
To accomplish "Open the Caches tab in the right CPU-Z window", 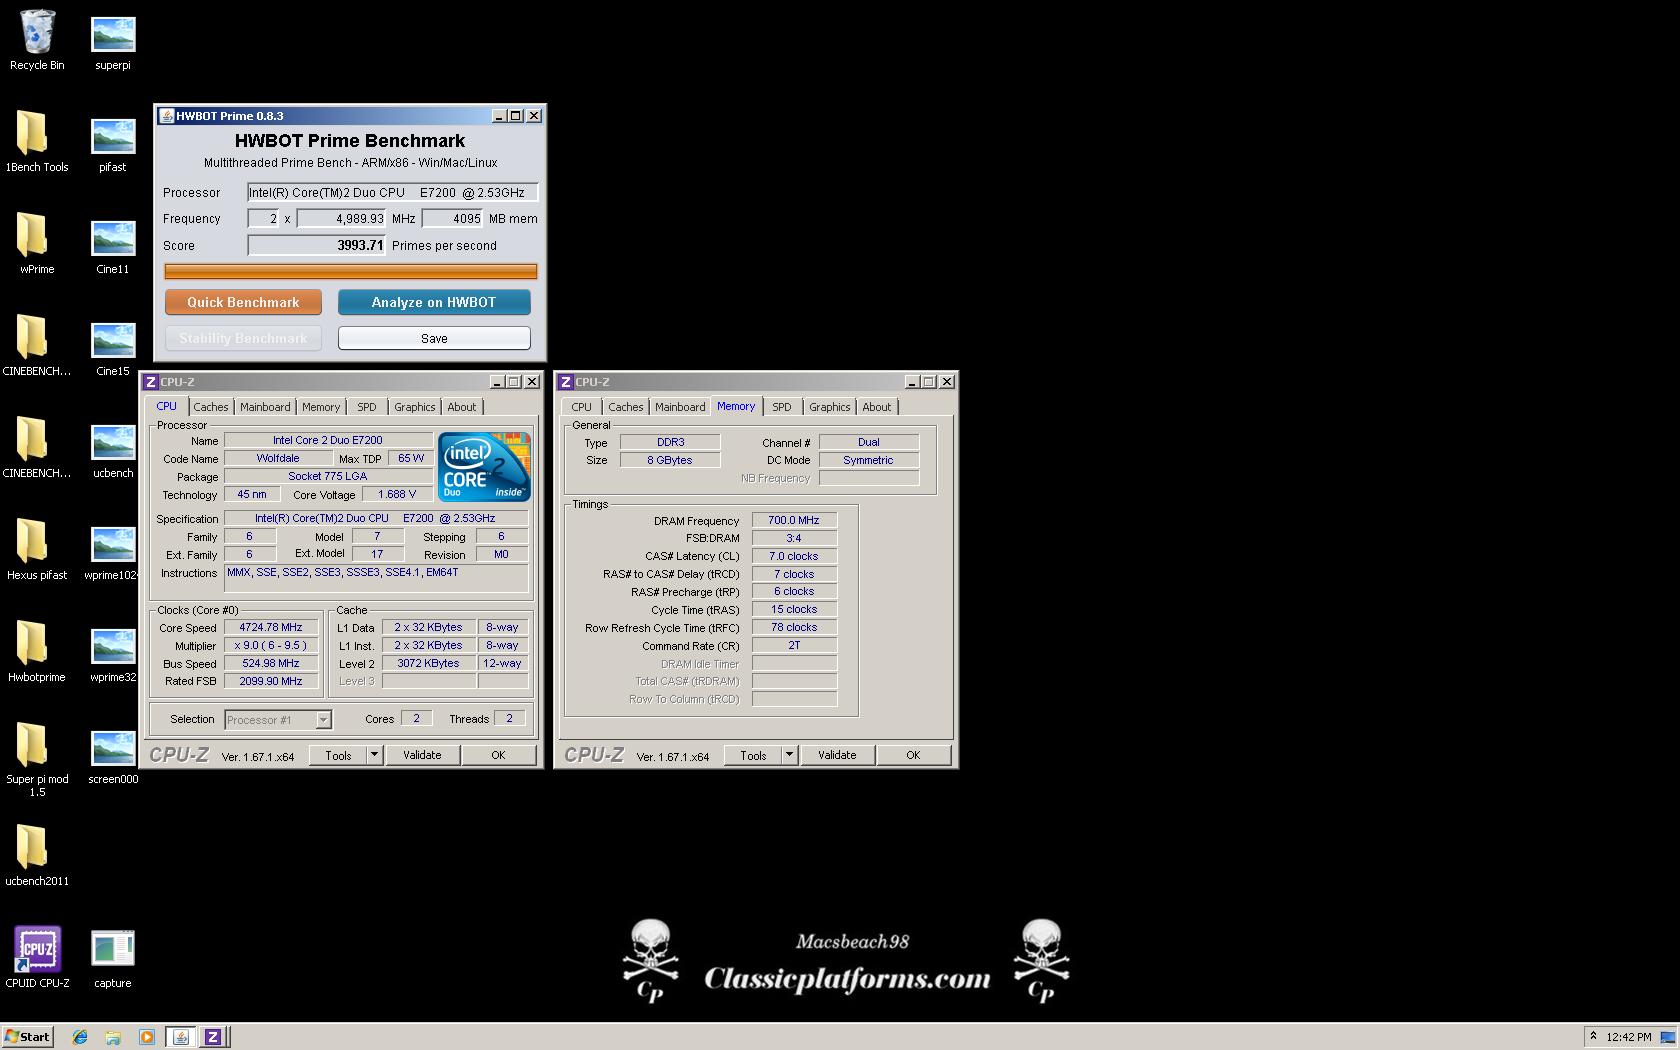I will point(626,407).
